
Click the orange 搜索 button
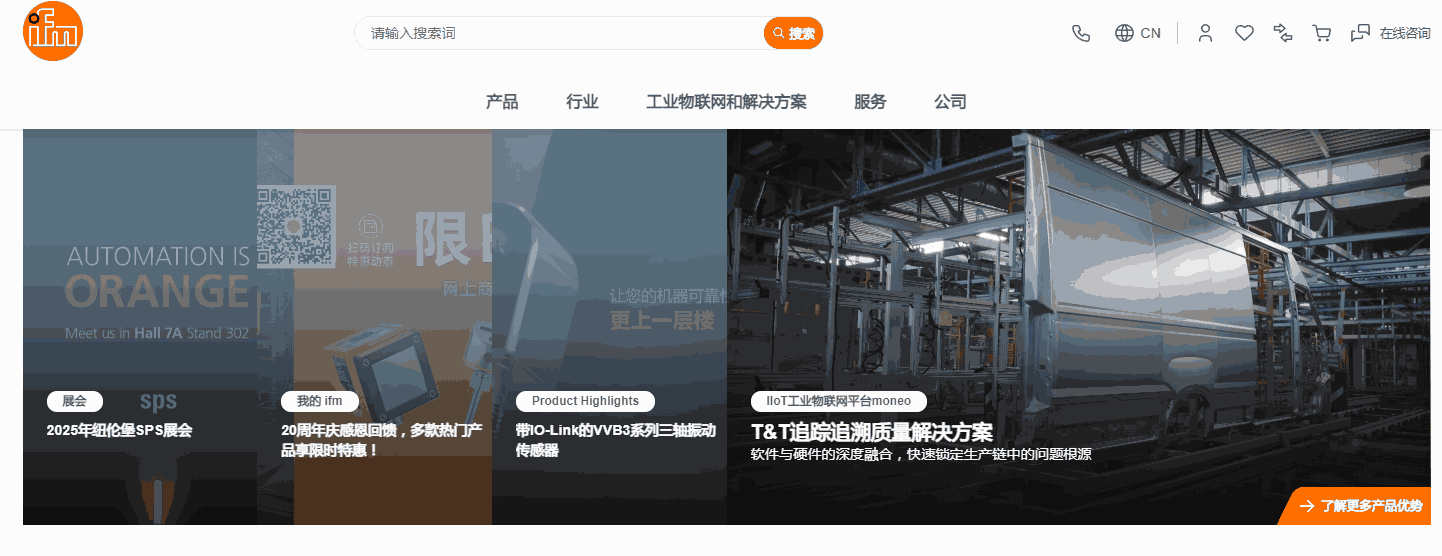pyautogui.click(x=793, y=33)
